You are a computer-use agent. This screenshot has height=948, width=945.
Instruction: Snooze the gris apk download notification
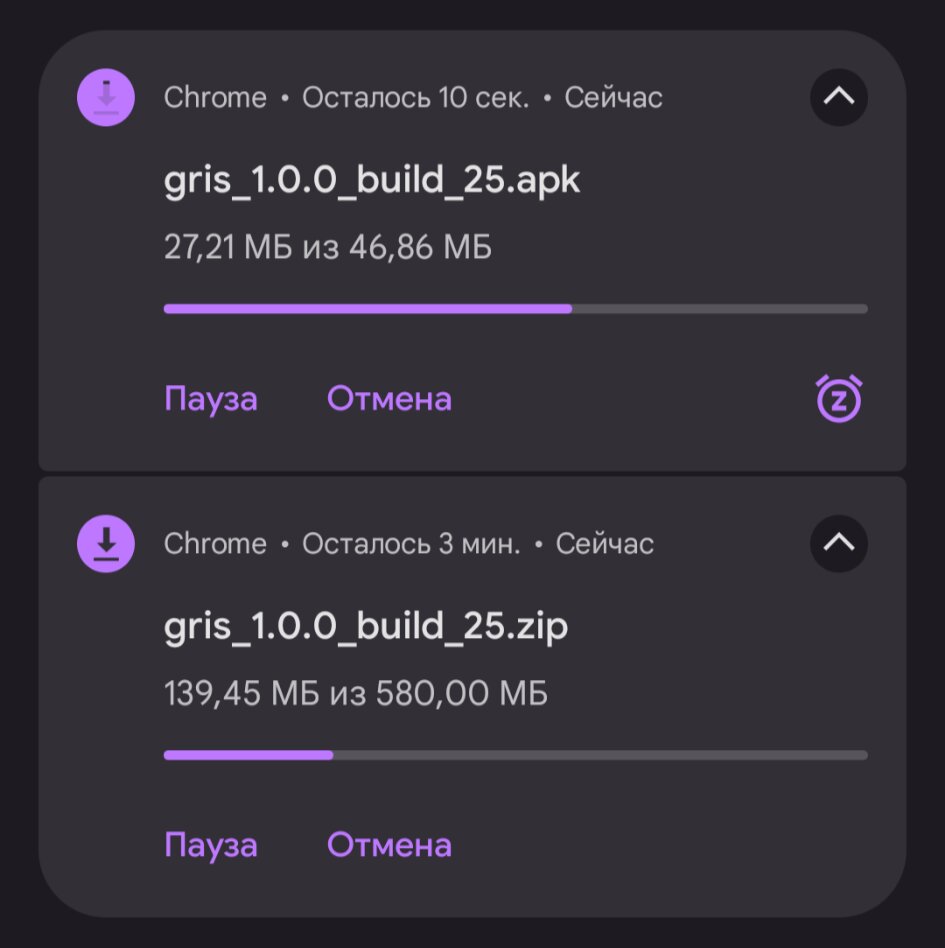click(x=839, y=398)
